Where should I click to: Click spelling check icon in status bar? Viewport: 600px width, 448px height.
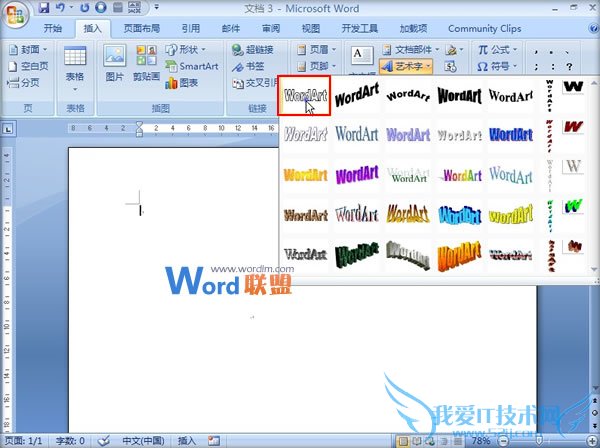point(103,441)
